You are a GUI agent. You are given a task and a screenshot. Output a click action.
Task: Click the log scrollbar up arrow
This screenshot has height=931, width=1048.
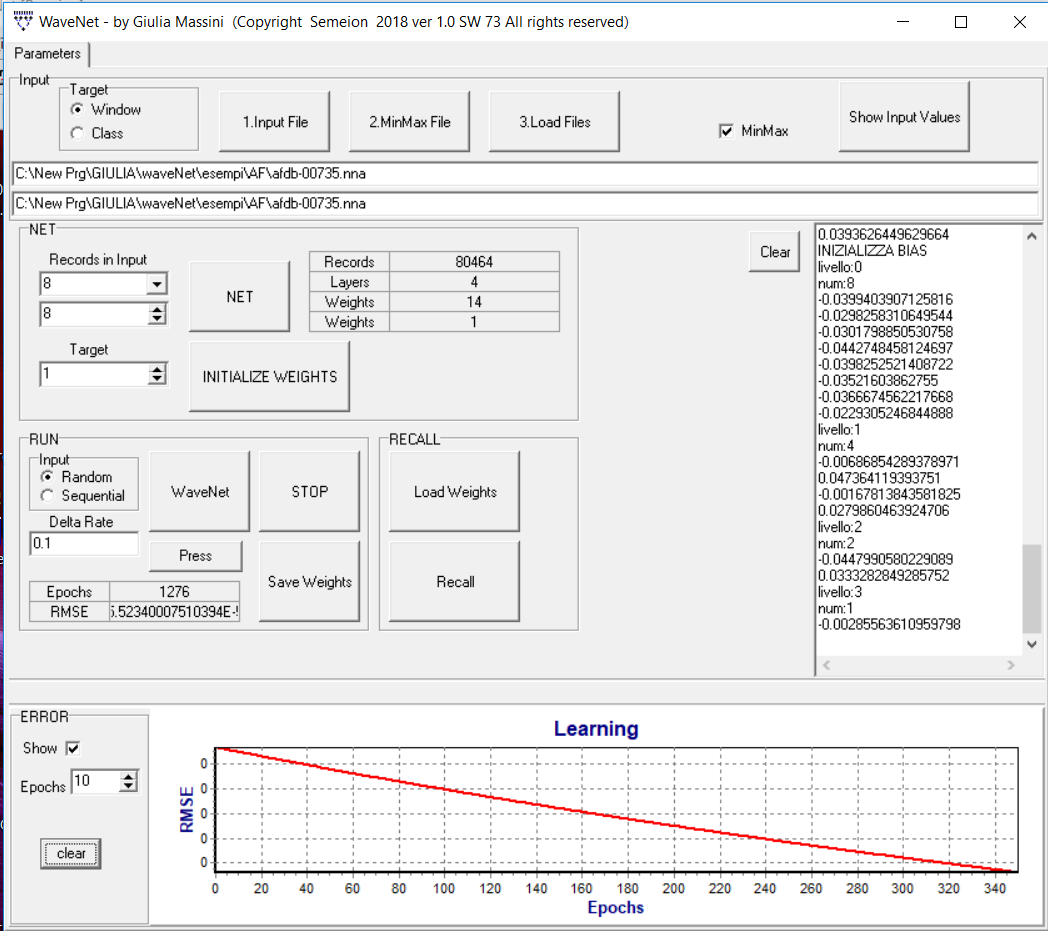pos(1031,236)
